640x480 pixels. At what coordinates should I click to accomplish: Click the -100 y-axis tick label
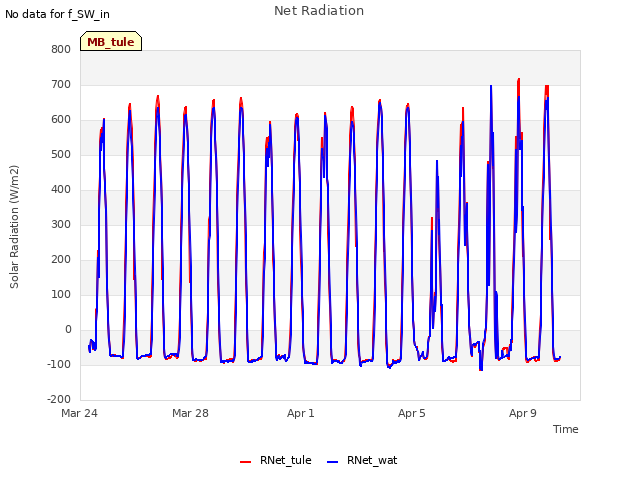[59, 364]
